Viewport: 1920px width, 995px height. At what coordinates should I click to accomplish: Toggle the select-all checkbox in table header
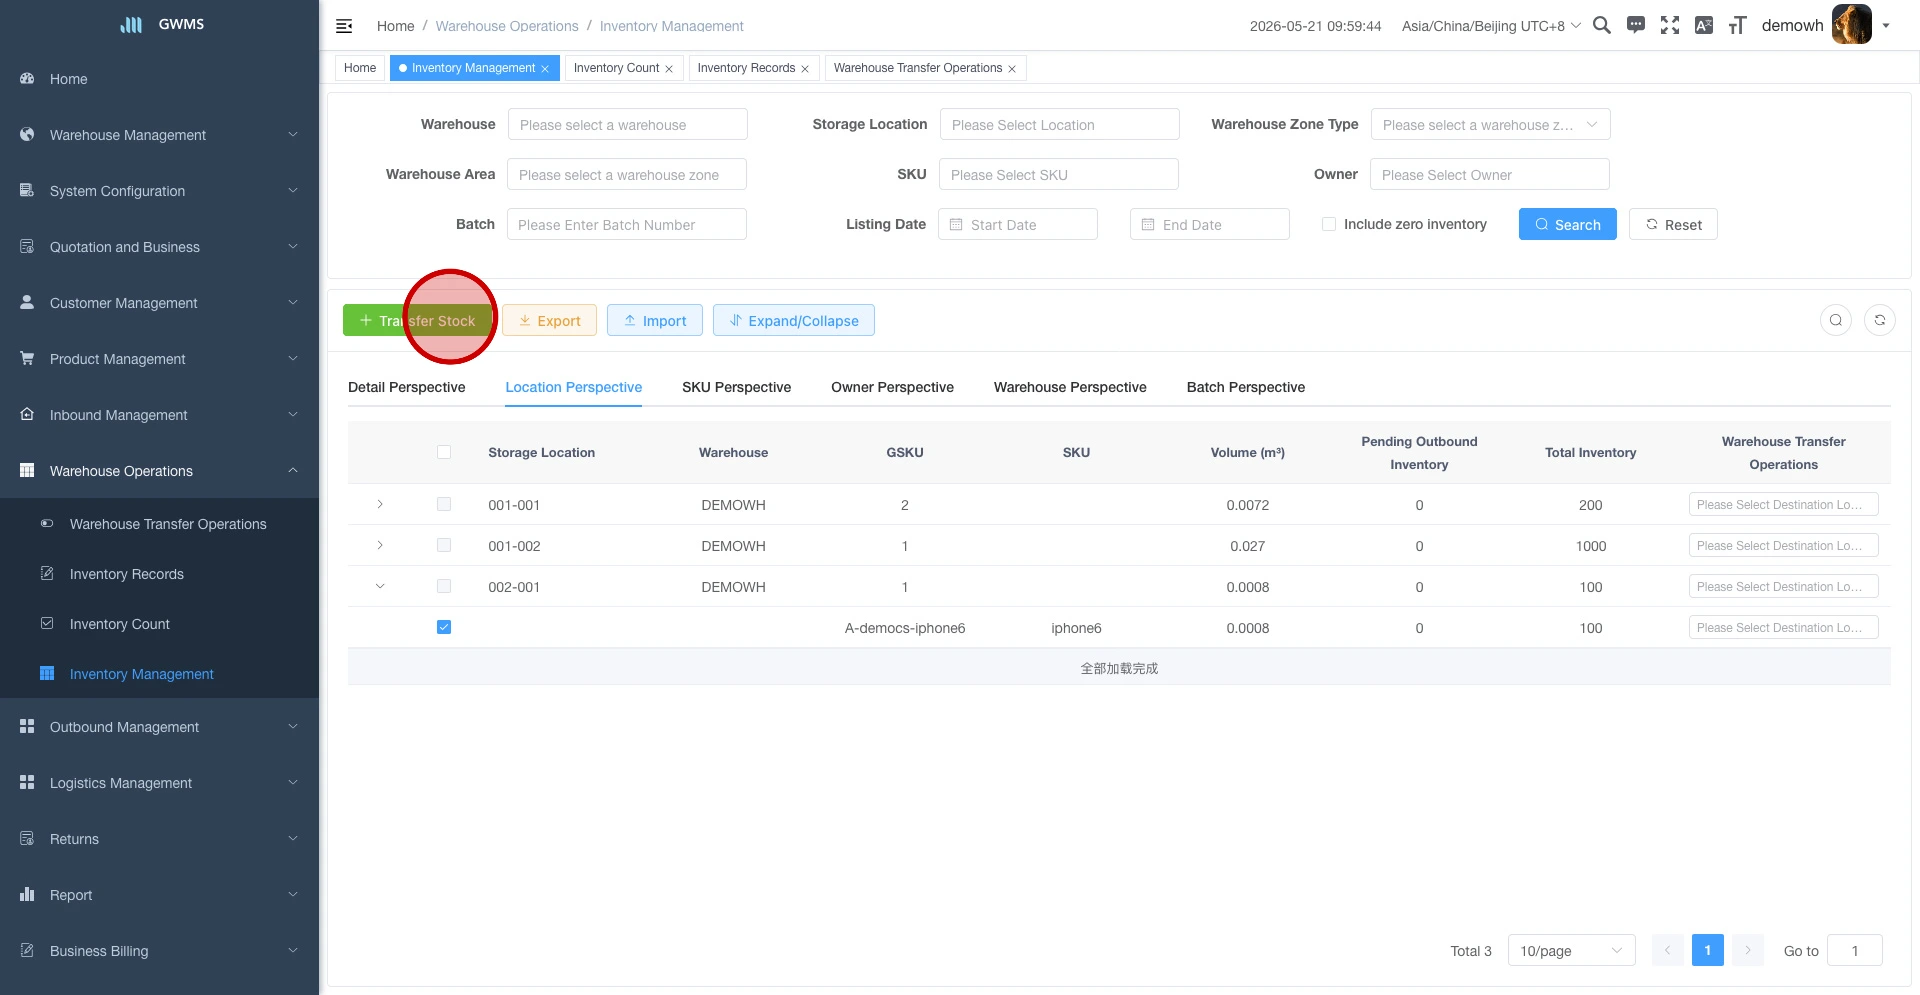pyautogui.click(x=444, y=452)
